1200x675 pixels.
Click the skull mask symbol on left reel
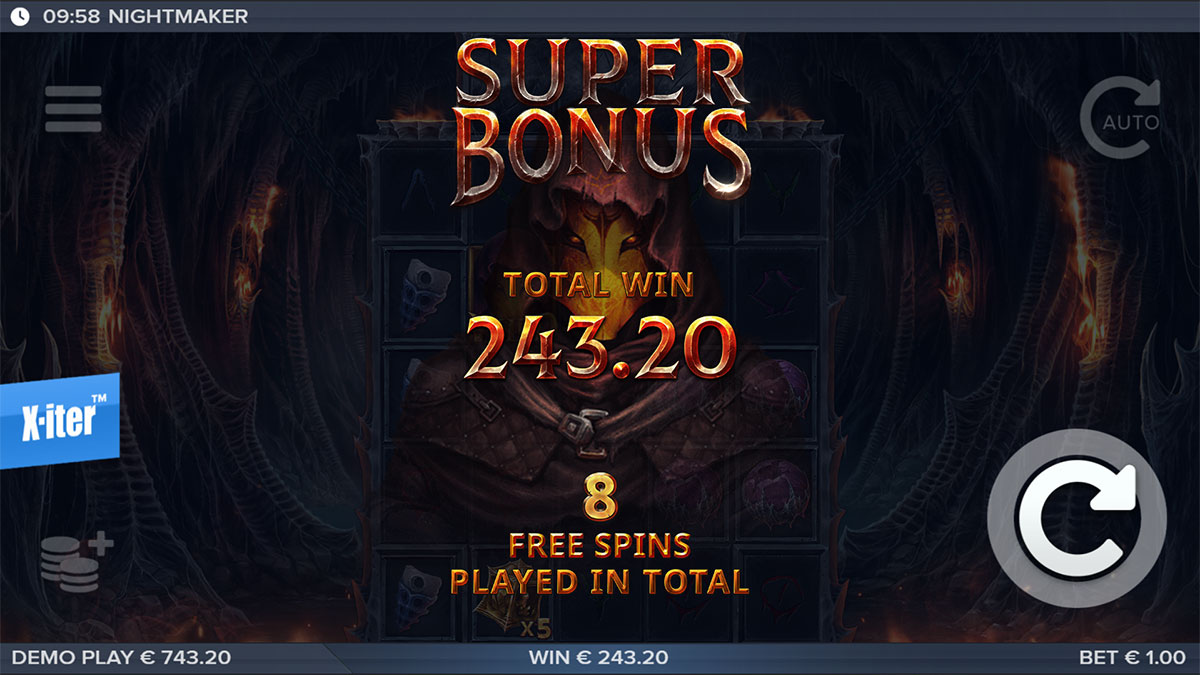coord(420,291)
